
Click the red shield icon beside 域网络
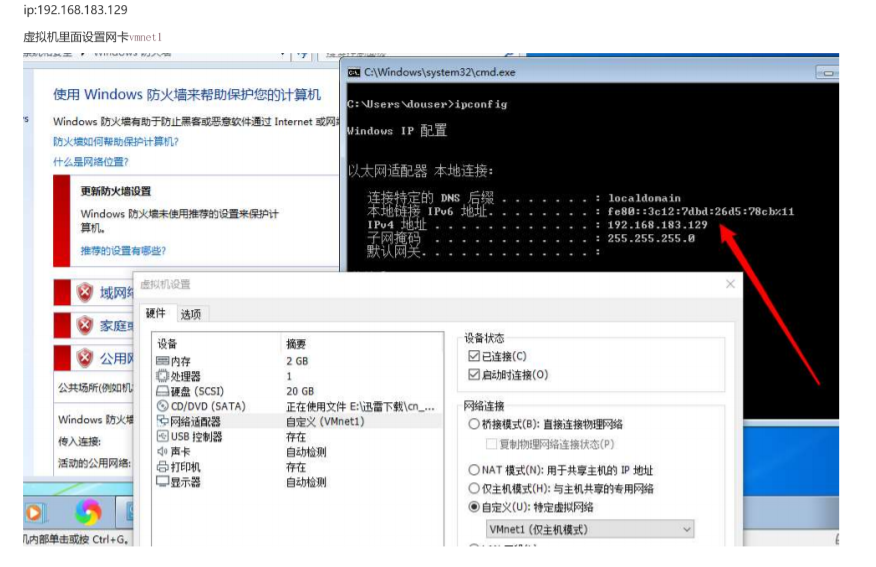coord(85,292)
